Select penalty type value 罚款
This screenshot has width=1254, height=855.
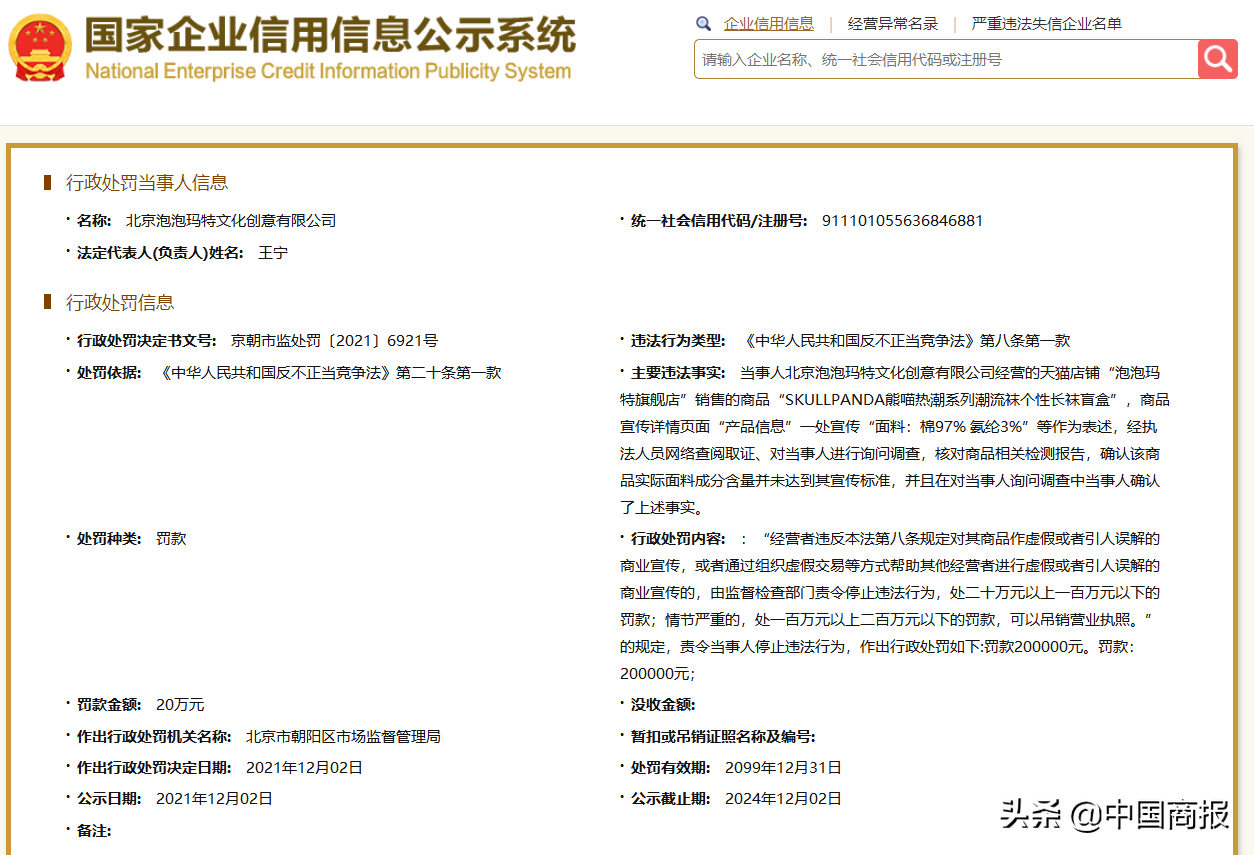[171, 539]
